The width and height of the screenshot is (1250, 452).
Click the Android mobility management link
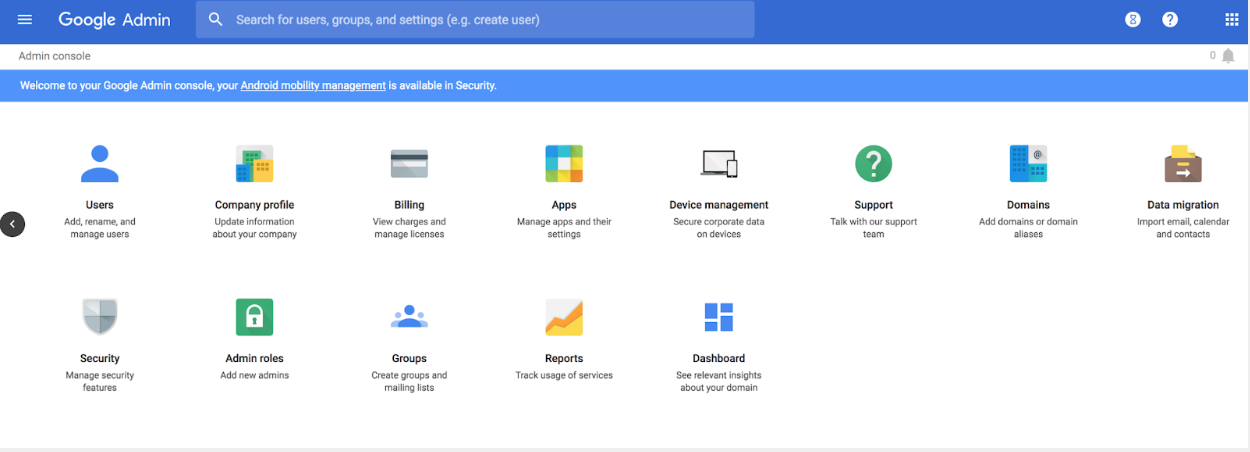[313, 86]
